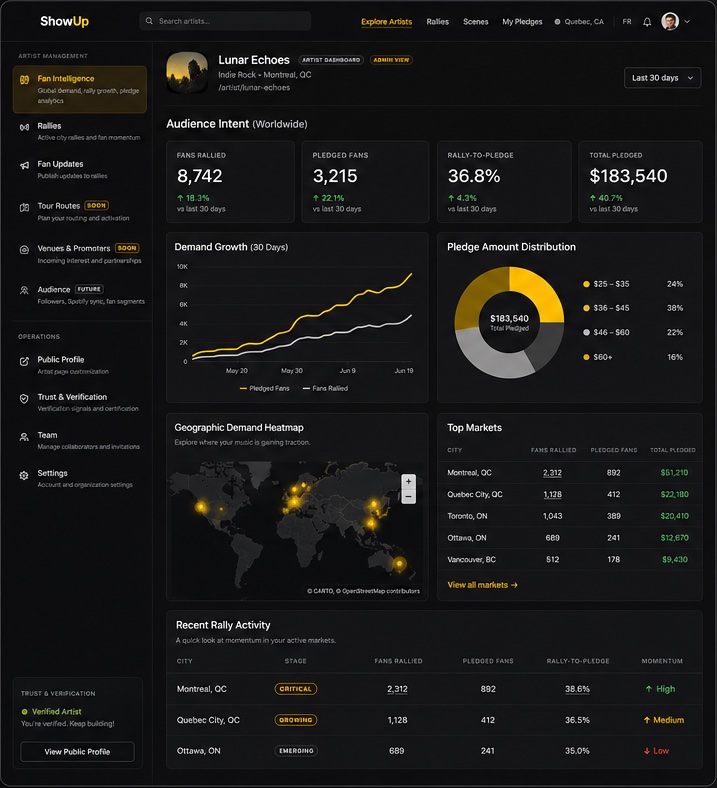This screenshot has height=788, width=717.
Task: Click Quebec City 1,128 in Top Markets
Action: 552,495
